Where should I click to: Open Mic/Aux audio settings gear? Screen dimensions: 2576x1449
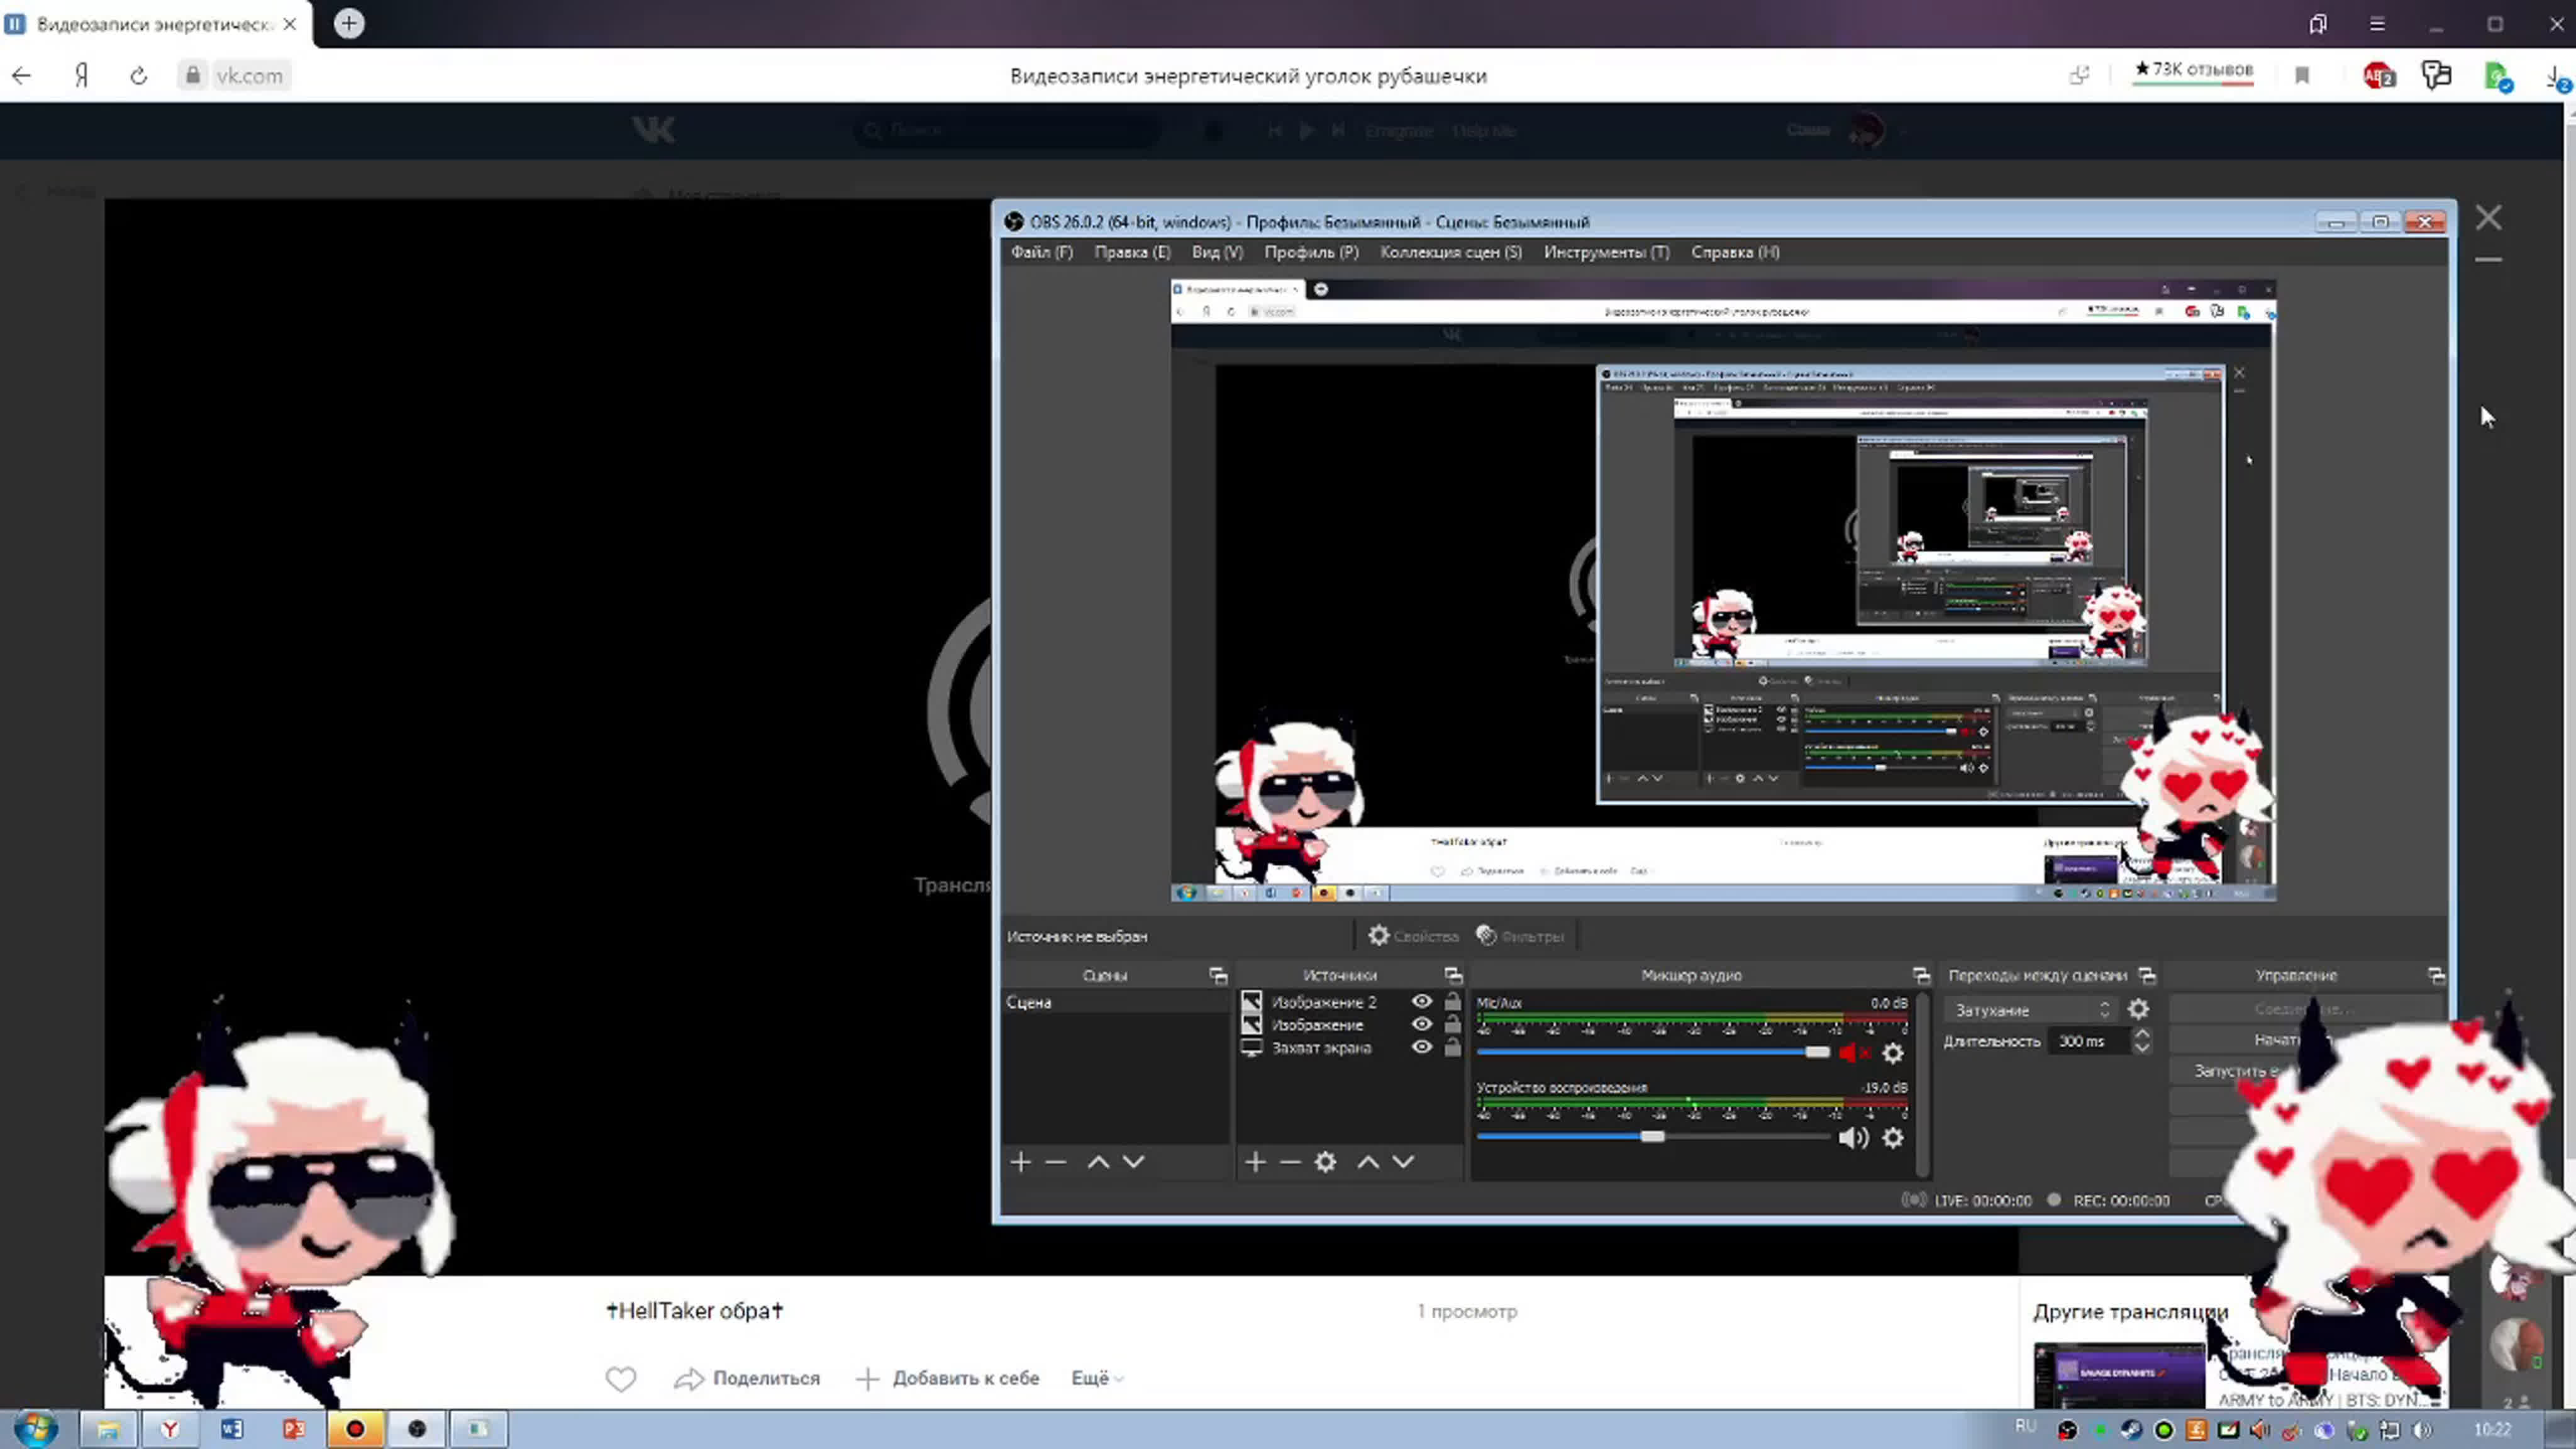click(1893, 1053)
